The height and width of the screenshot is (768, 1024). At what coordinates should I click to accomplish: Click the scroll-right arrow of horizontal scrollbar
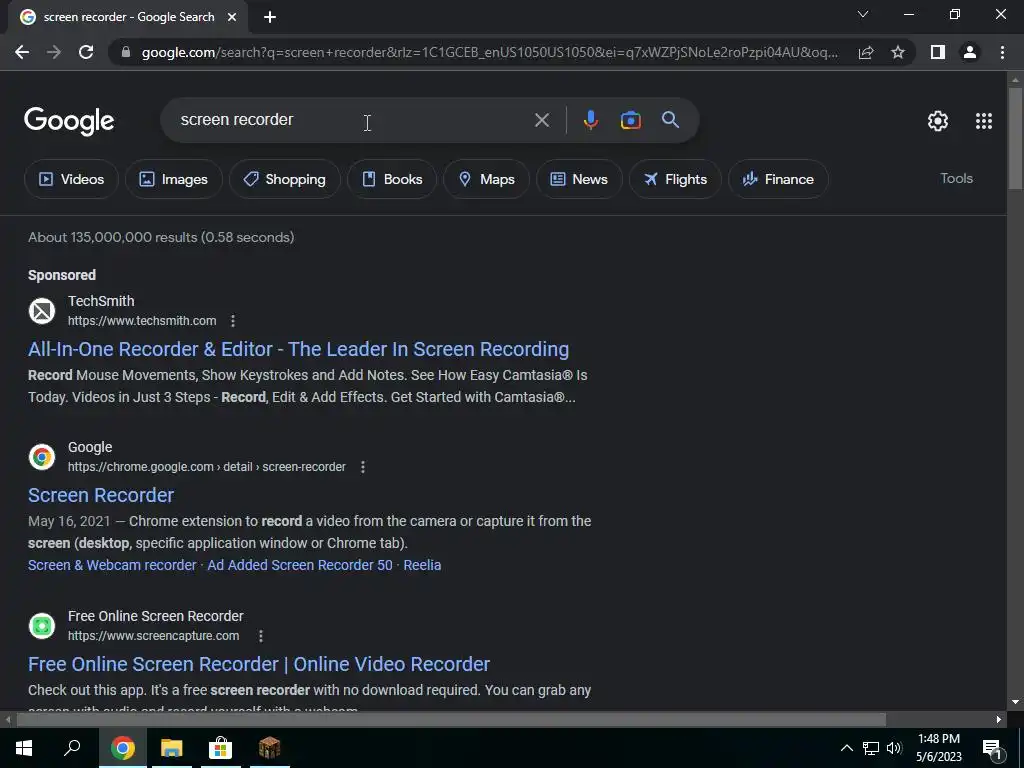click(x=999, y=720)
